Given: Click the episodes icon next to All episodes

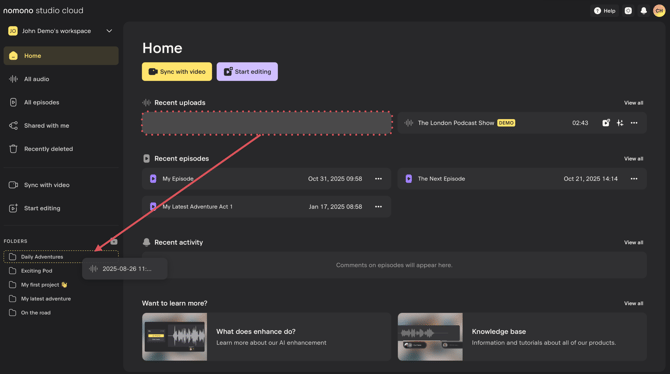Looking at the screenshot, I should (13, 103).
